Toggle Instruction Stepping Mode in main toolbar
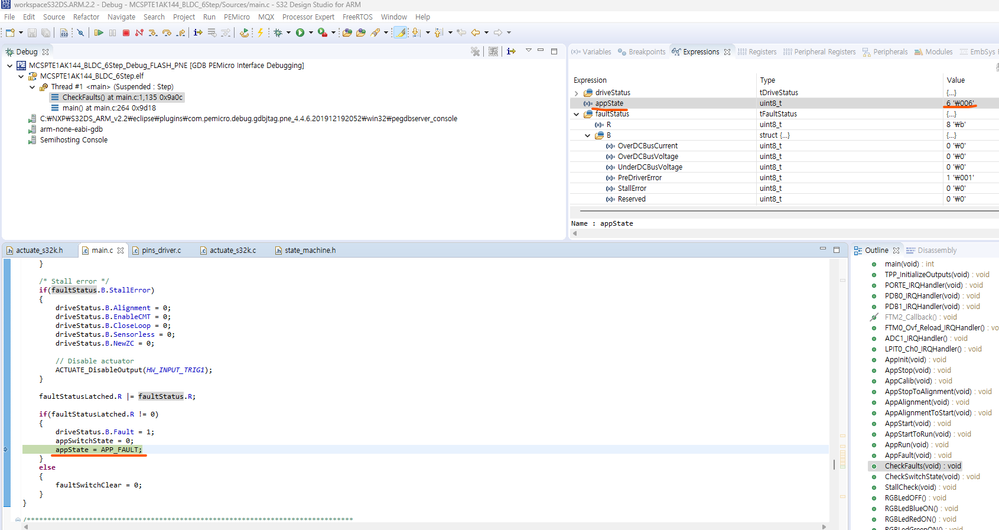 pyautogui.click(x=198, y=32)
